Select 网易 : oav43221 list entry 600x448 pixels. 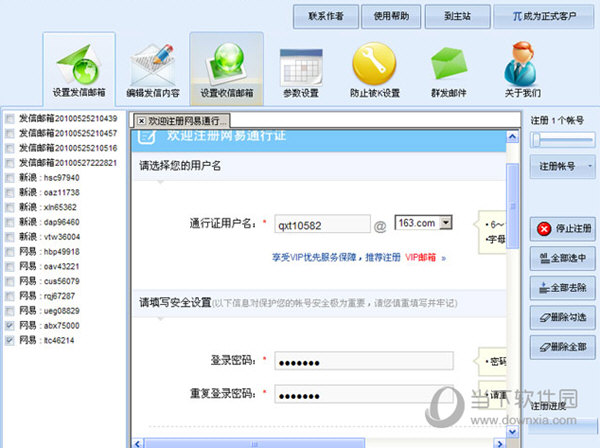point(49,267)
